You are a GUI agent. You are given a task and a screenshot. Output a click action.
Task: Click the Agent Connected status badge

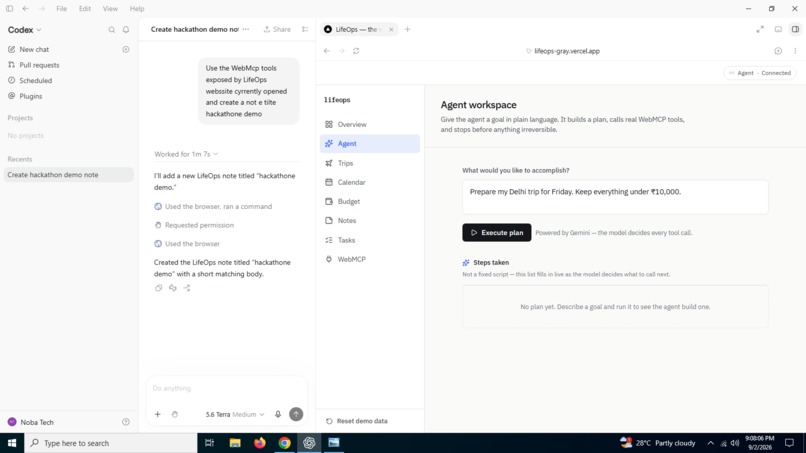(x=760, y=73)
